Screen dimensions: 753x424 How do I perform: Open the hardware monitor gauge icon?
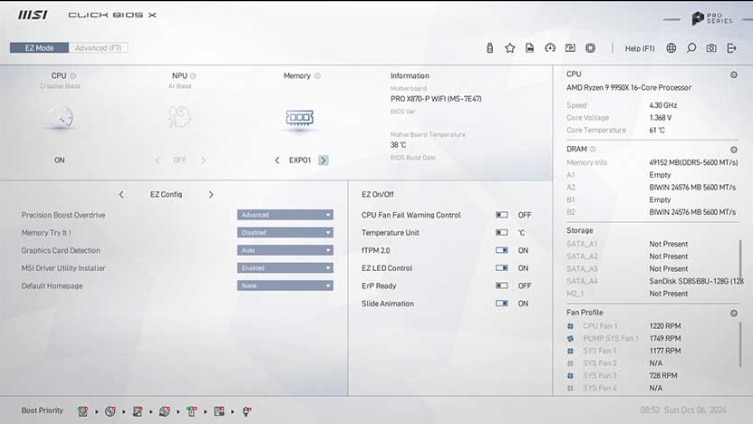coord(549,48)
